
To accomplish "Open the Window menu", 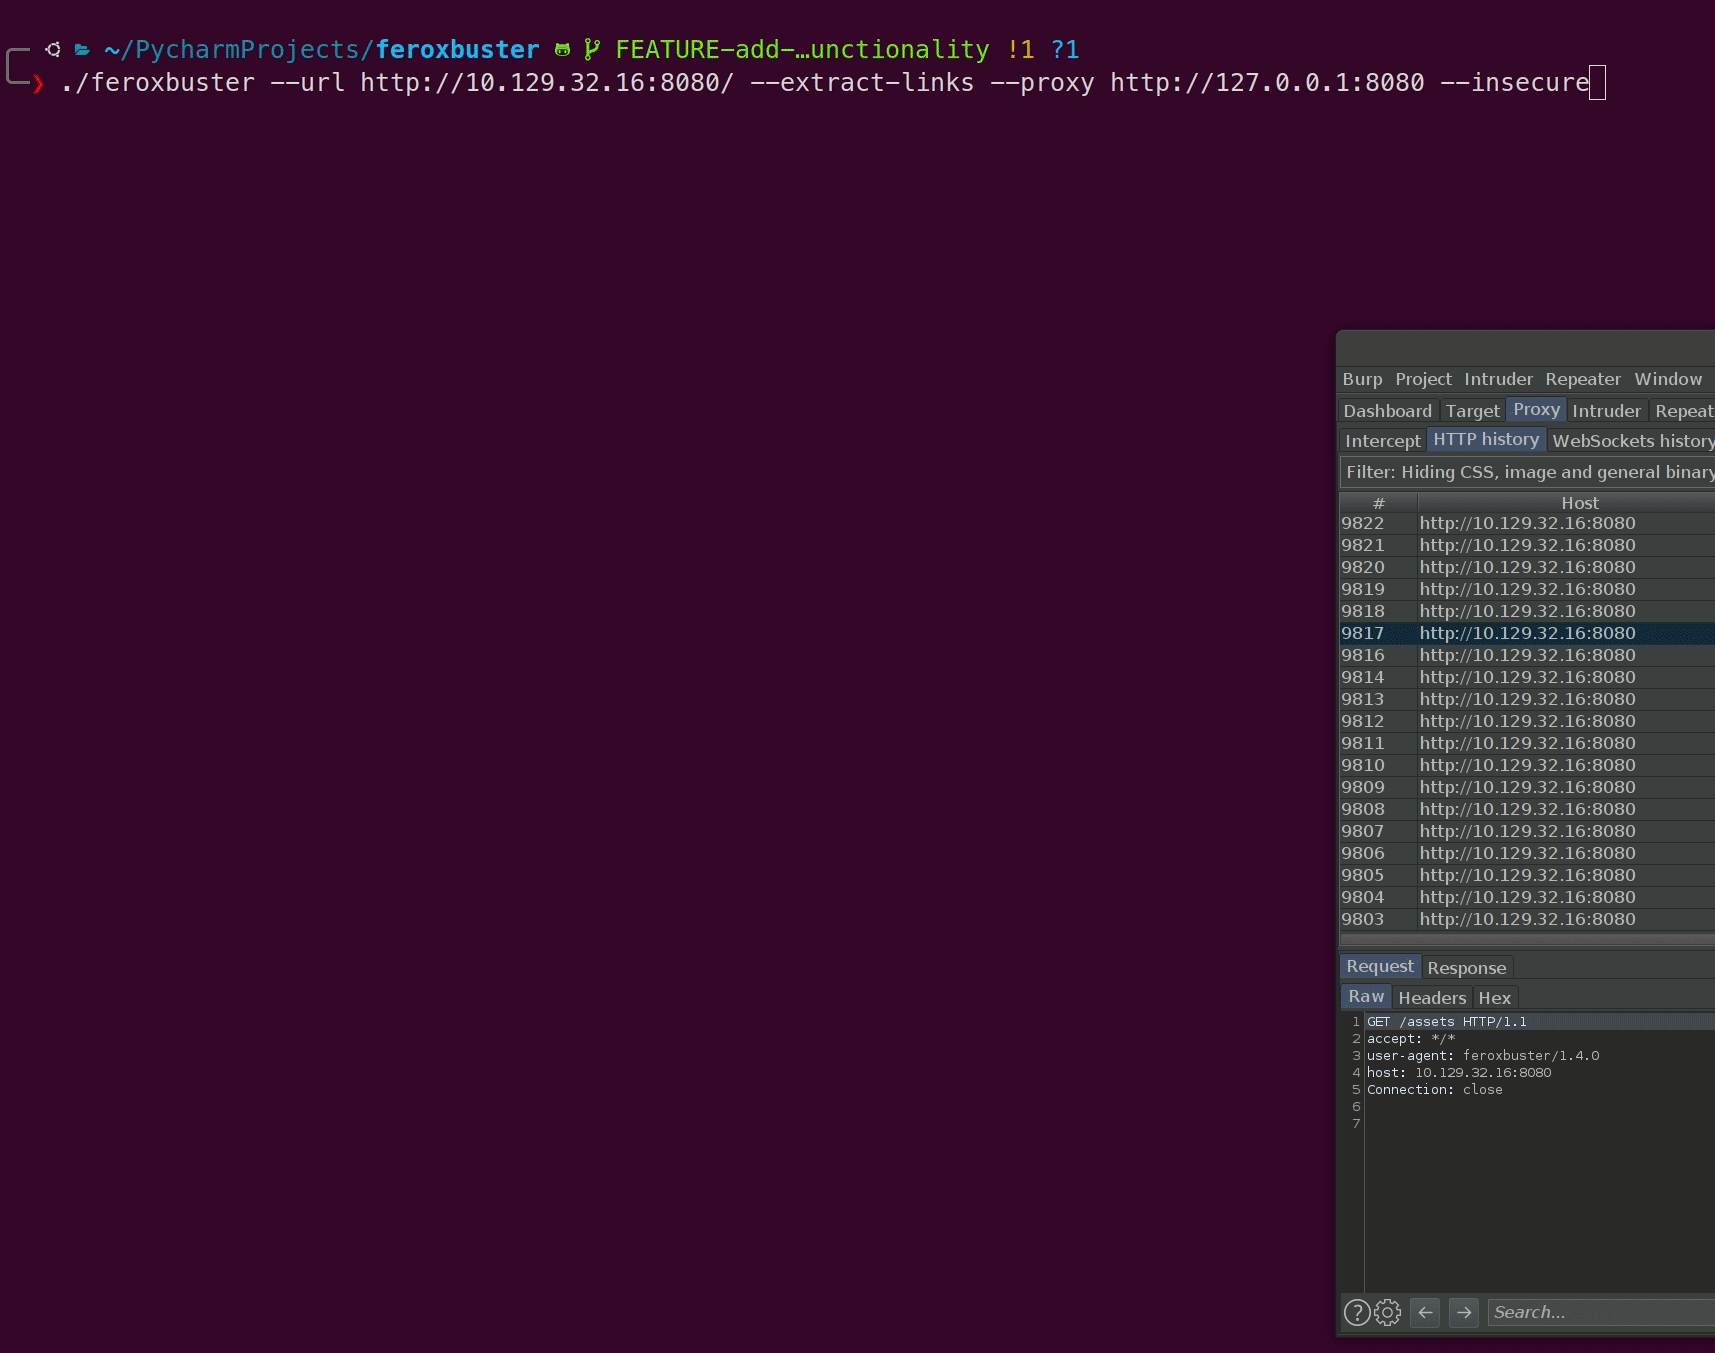I will tap(1668, 379).
